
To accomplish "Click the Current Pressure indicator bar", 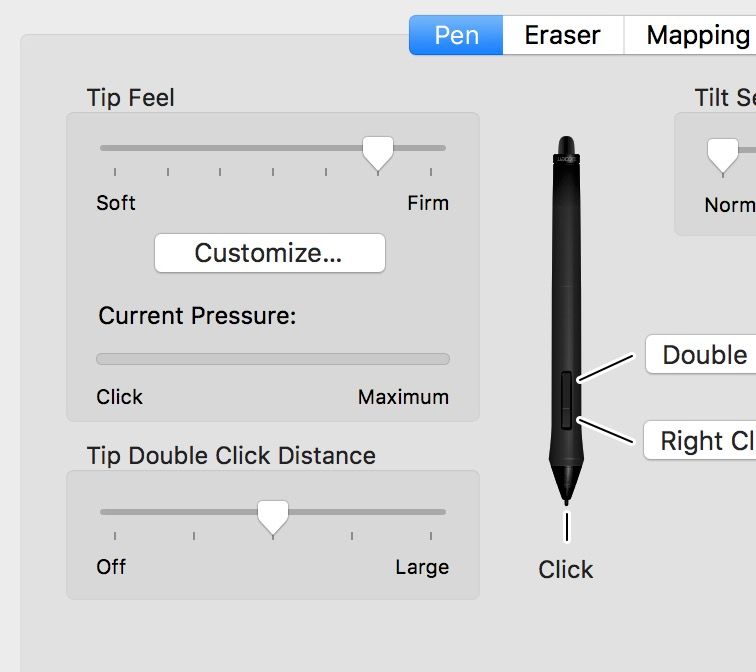I will coord(272,359).
